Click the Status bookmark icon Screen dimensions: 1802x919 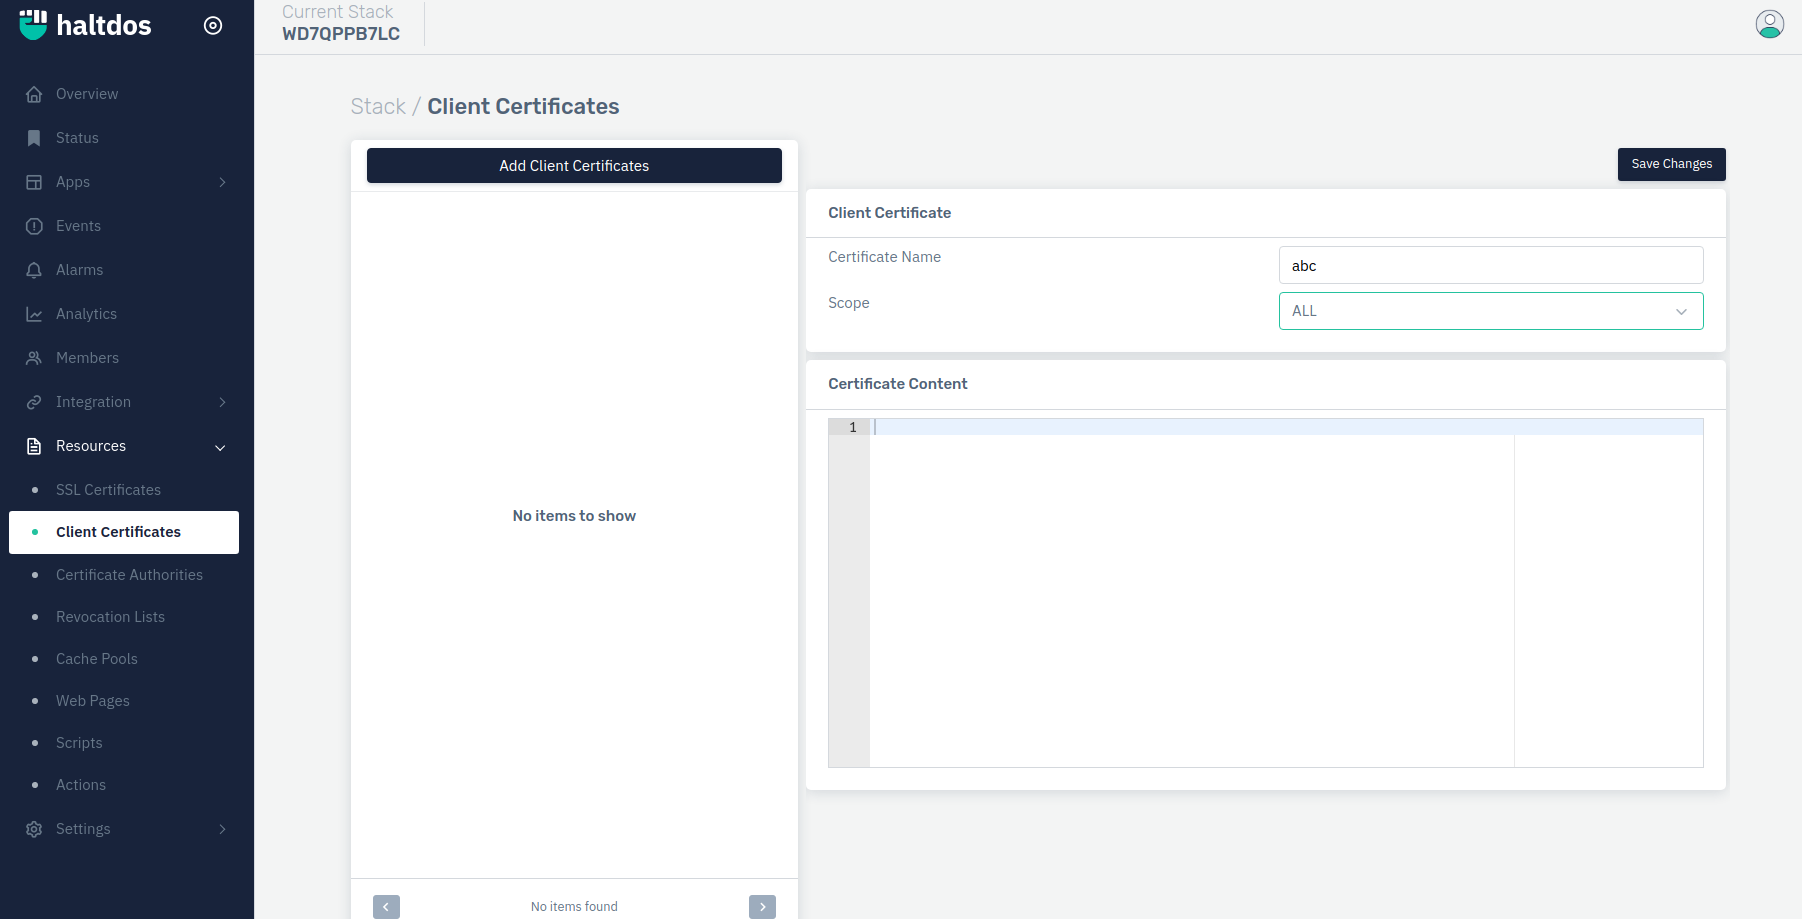click(34, 138)
